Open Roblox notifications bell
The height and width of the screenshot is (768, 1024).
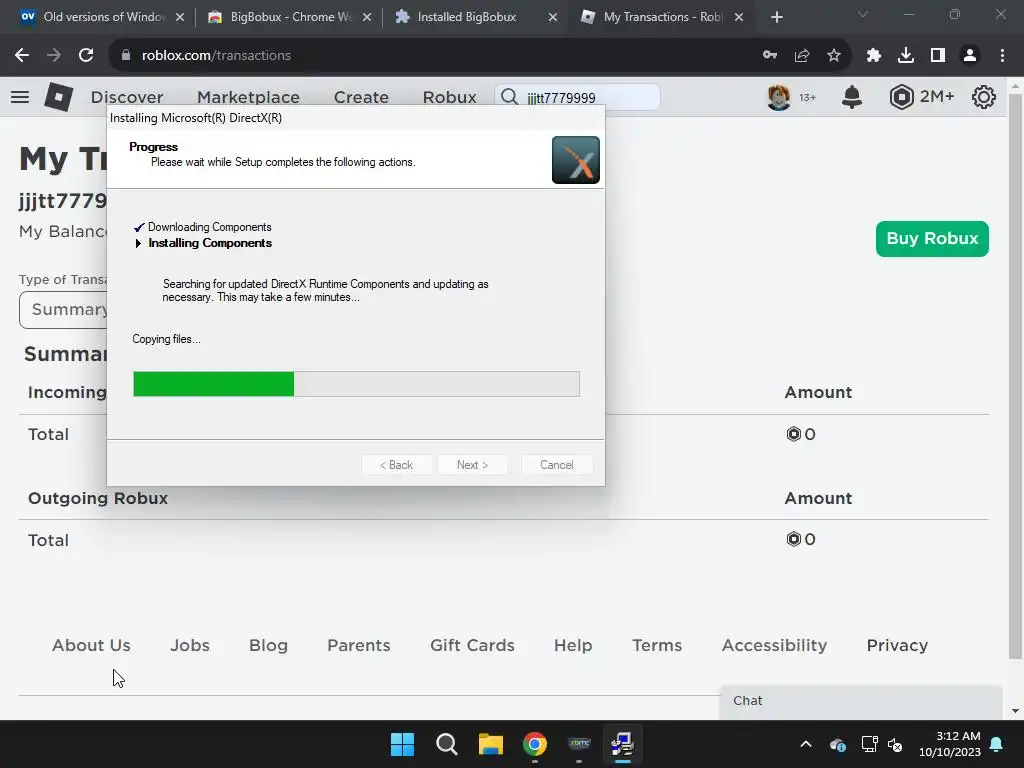pos(852,97)
